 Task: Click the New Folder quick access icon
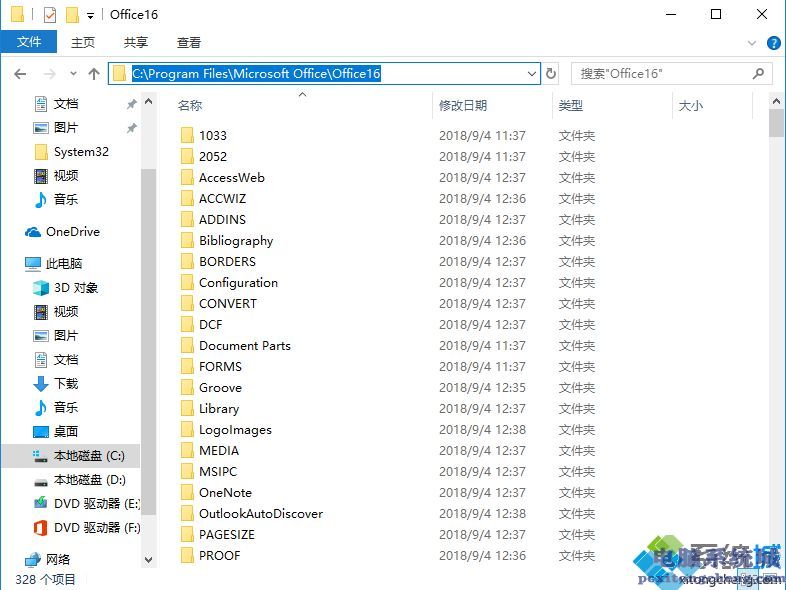73,15
